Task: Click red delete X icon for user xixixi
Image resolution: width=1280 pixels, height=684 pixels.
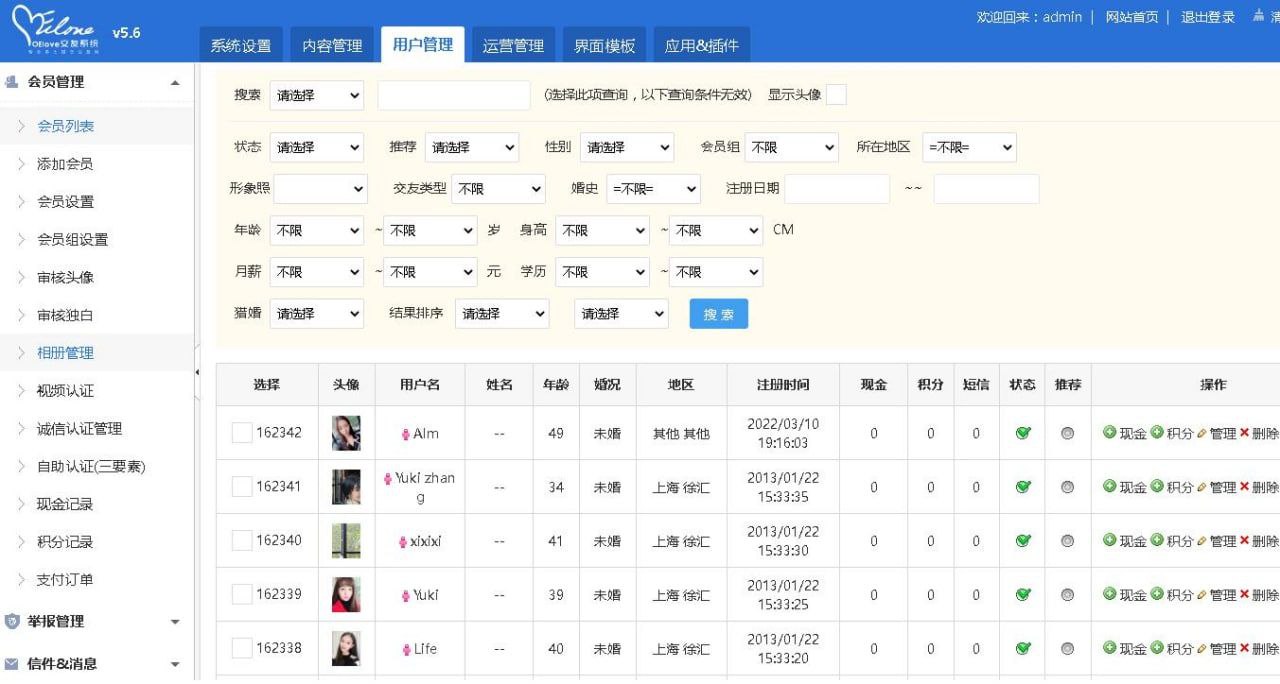Action: coord(1245,541)
